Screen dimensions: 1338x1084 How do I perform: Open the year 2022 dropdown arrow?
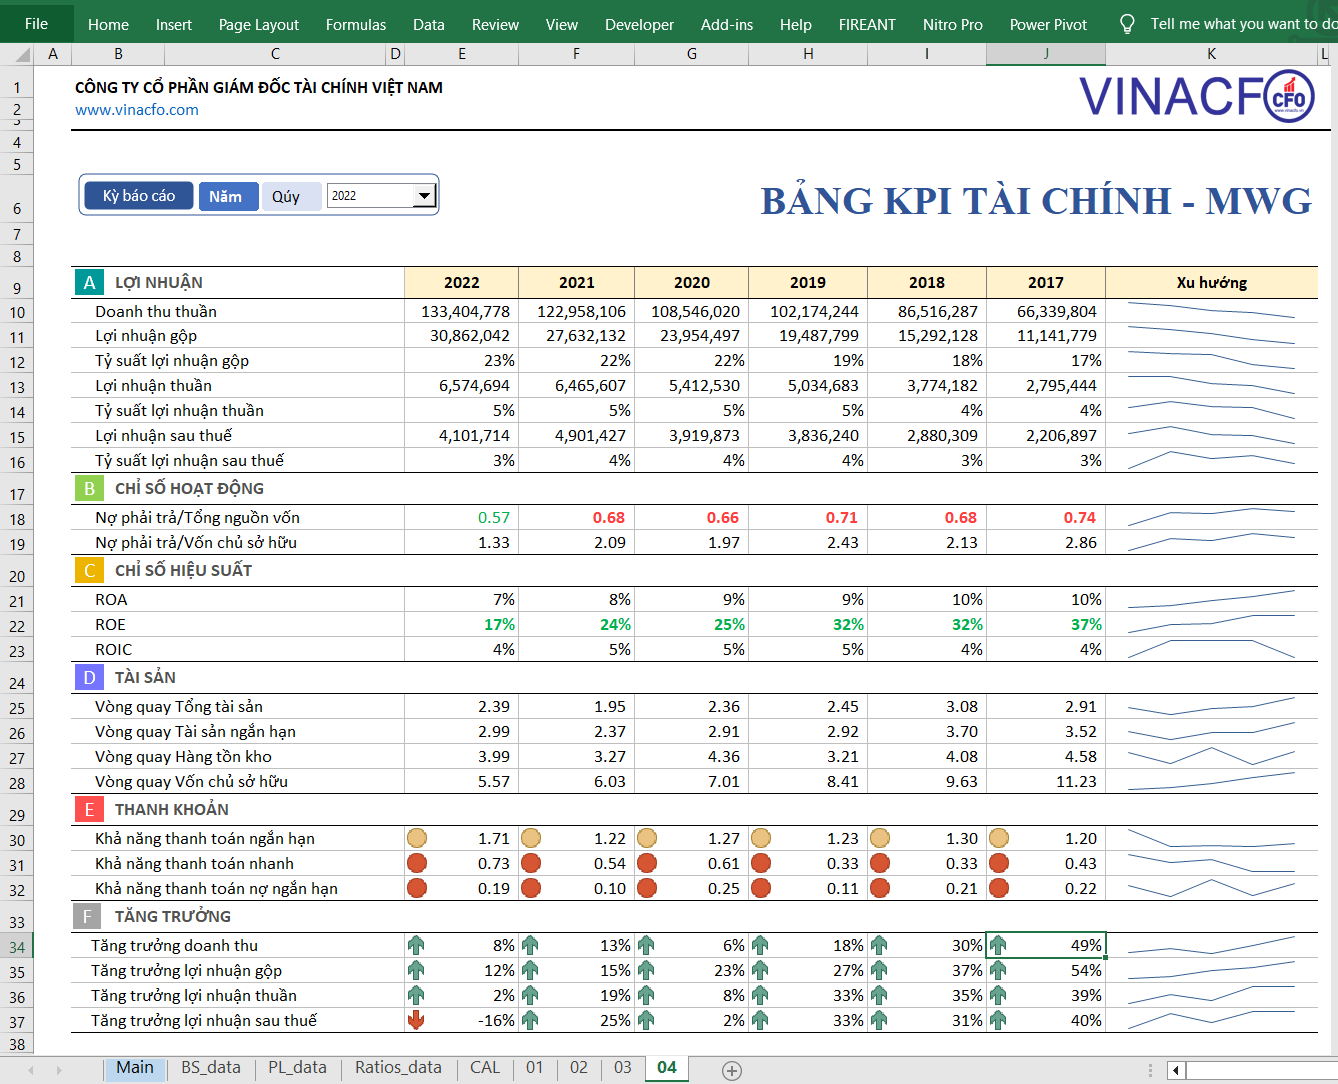coord(424,196)
